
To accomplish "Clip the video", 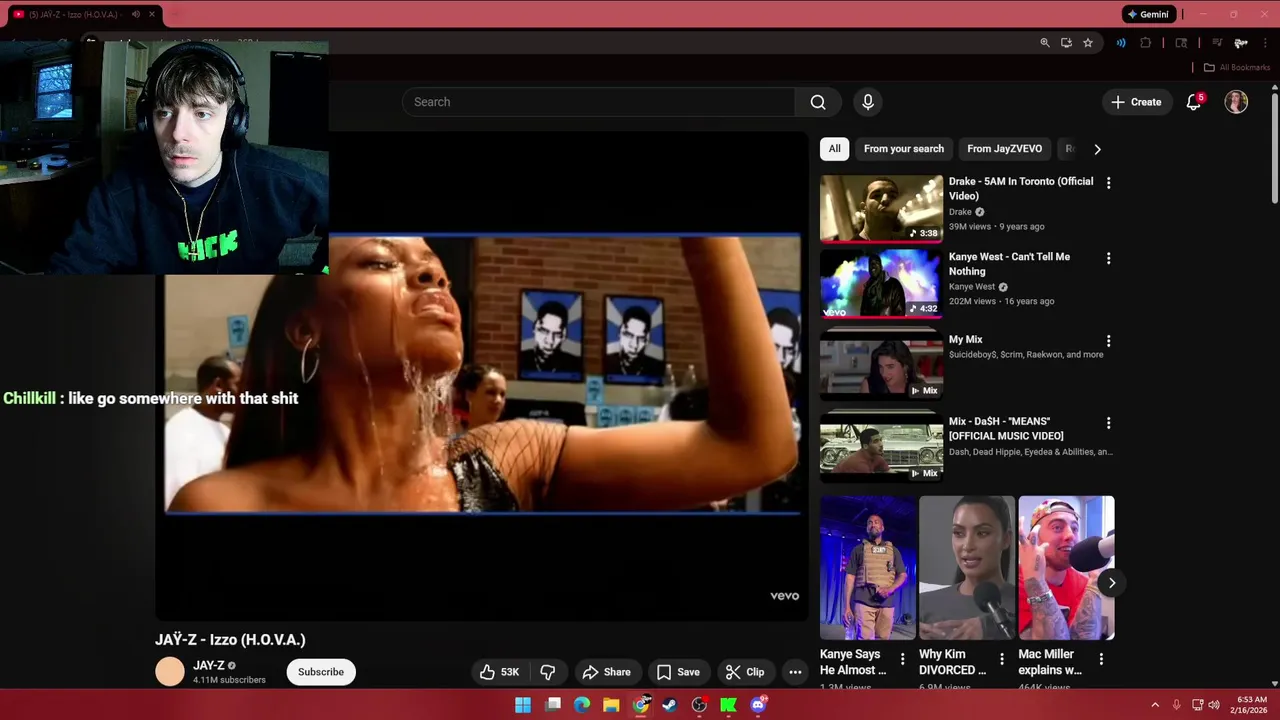I will 745,672.
